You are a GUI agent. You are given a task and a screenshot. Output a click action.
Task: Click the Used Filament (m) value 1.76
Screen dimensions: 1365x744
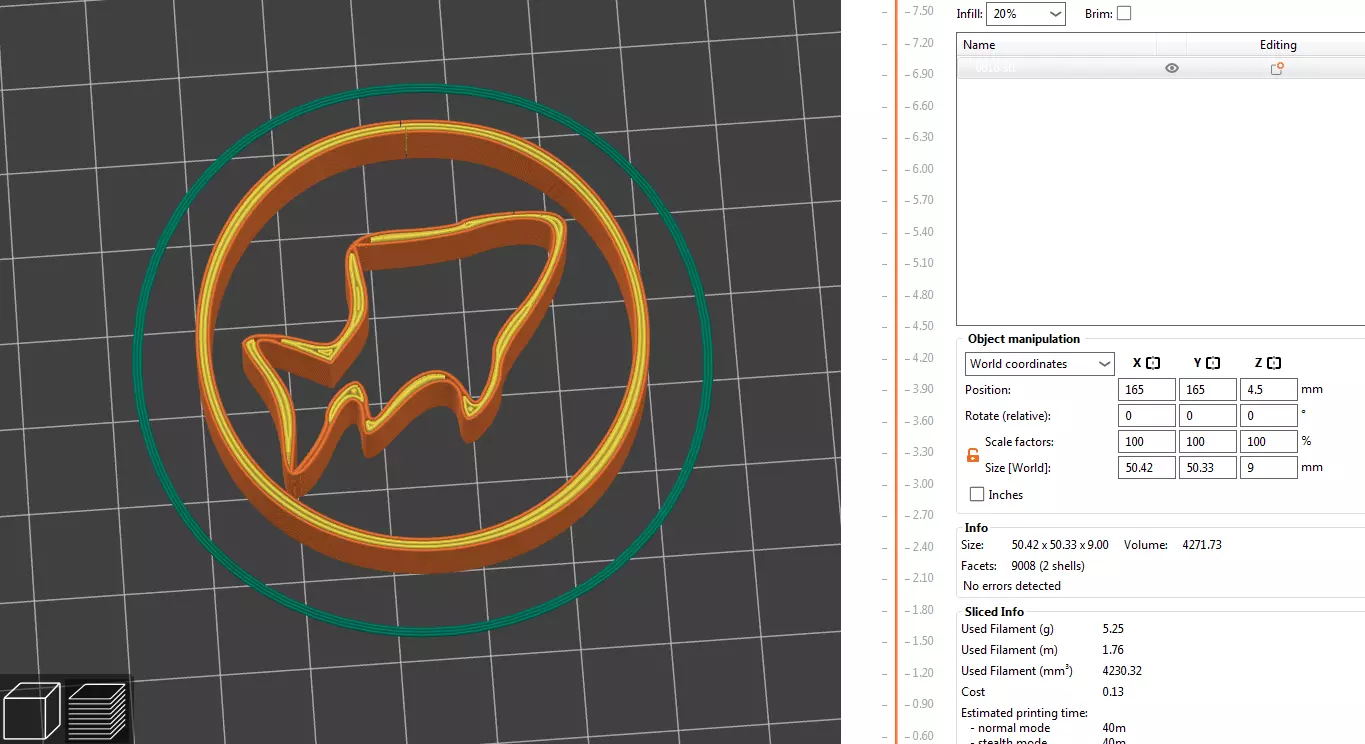pos(1113,650)
